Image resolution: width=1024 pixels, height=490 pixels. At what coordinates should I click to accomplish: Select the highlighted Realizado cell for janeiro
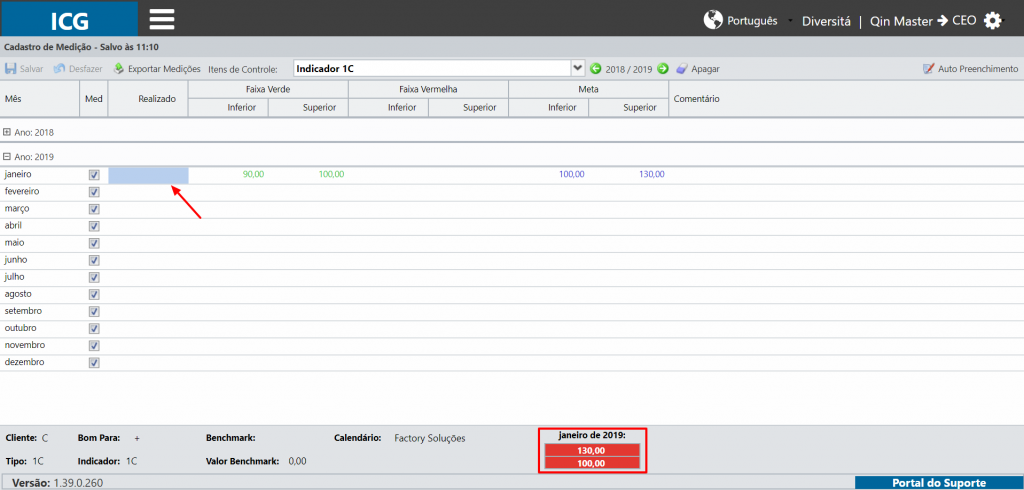coord(148,175)
